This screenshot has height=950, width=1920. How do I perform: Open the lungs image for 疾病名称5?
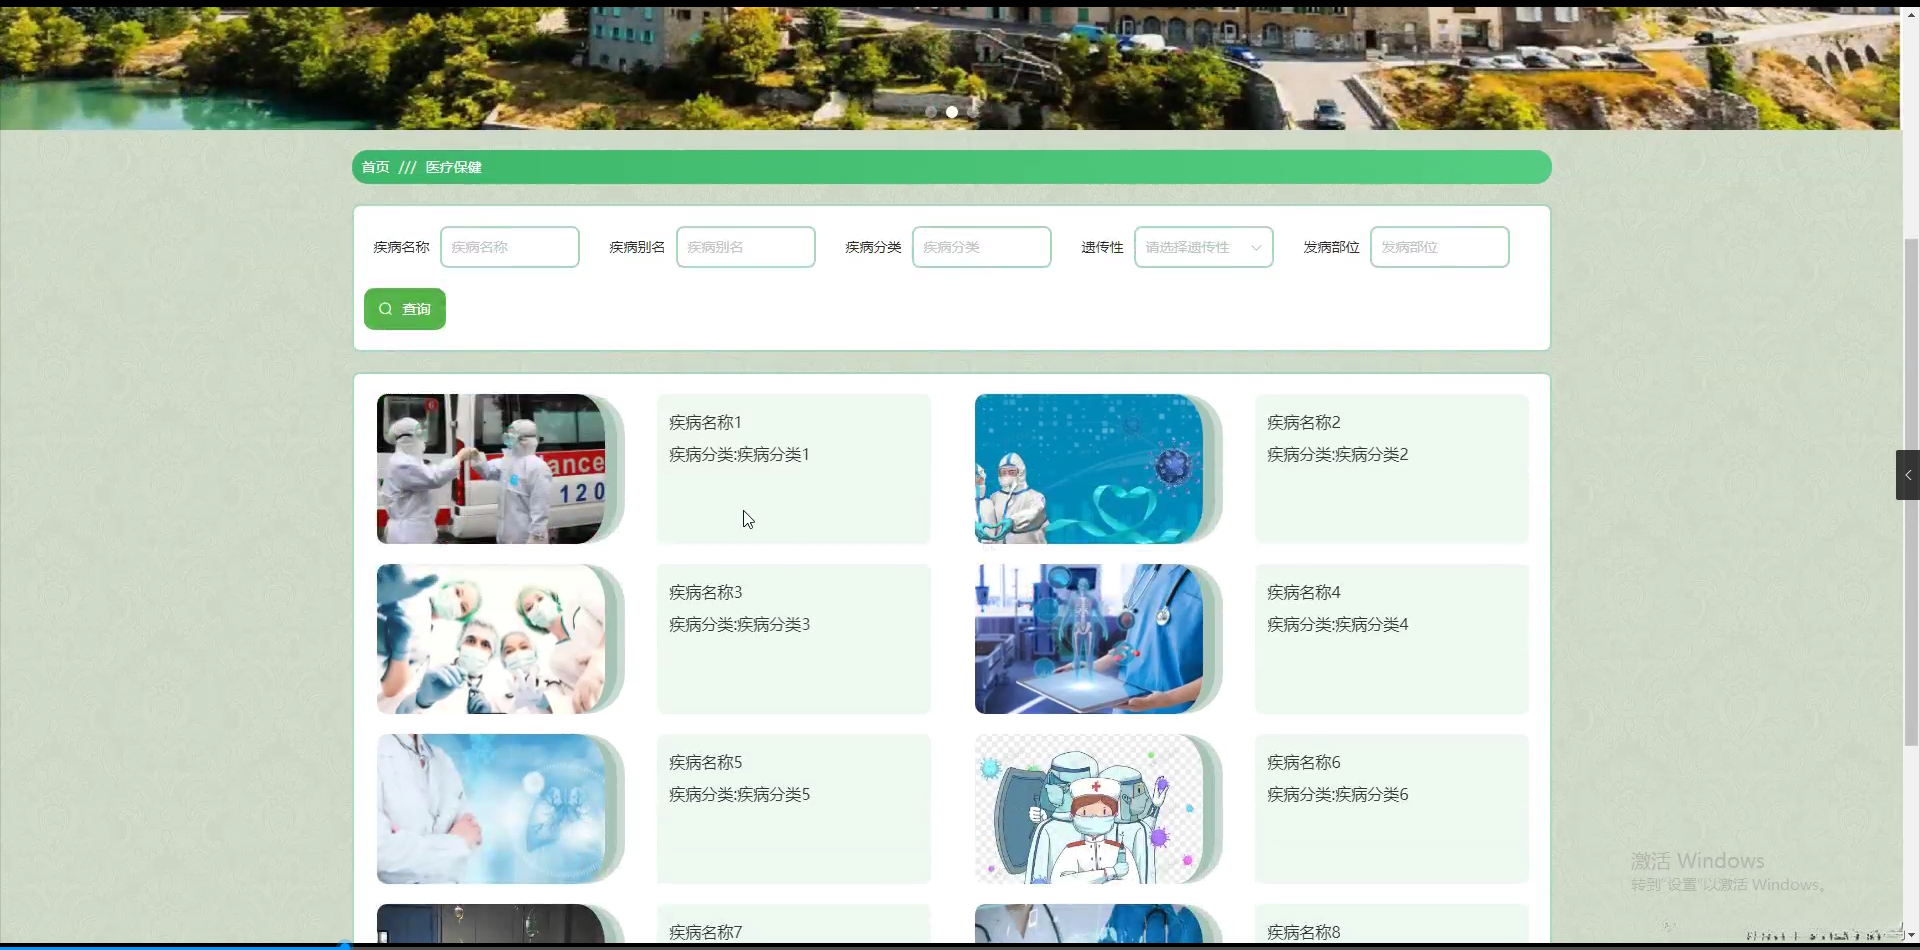coord(491,809)
